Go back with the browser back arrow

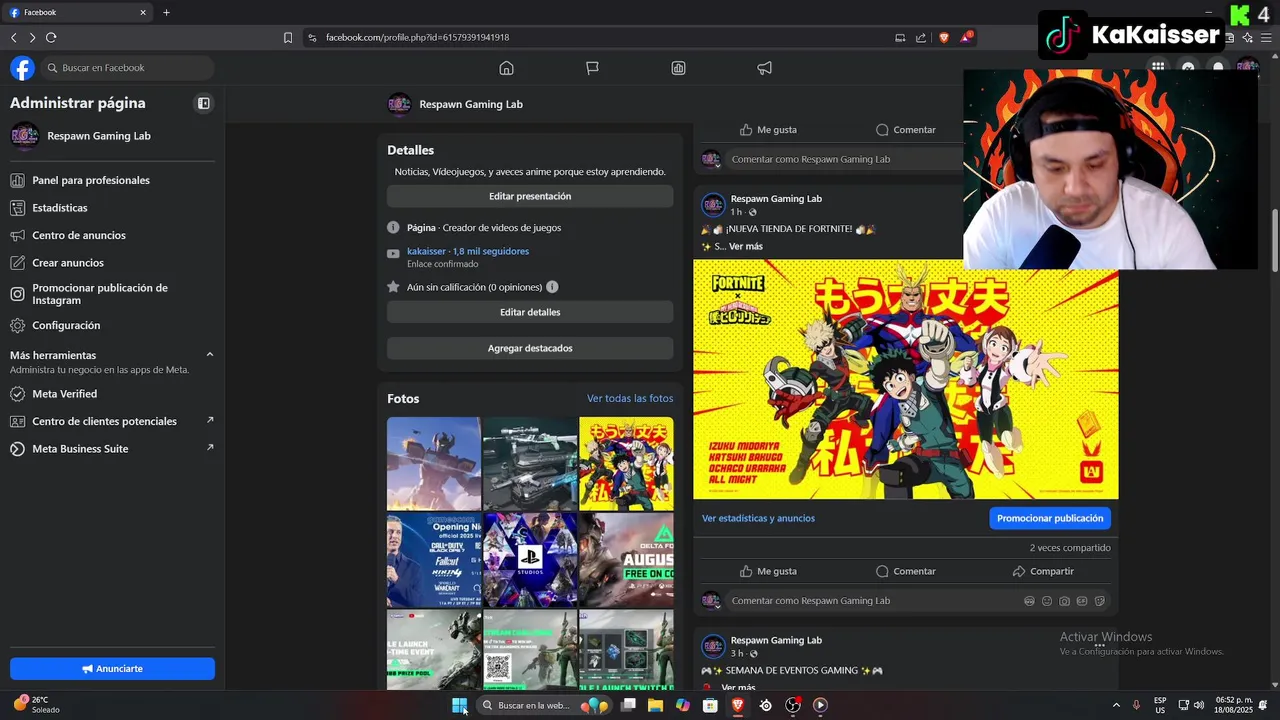pyautogui.click(x=14, y=37)
